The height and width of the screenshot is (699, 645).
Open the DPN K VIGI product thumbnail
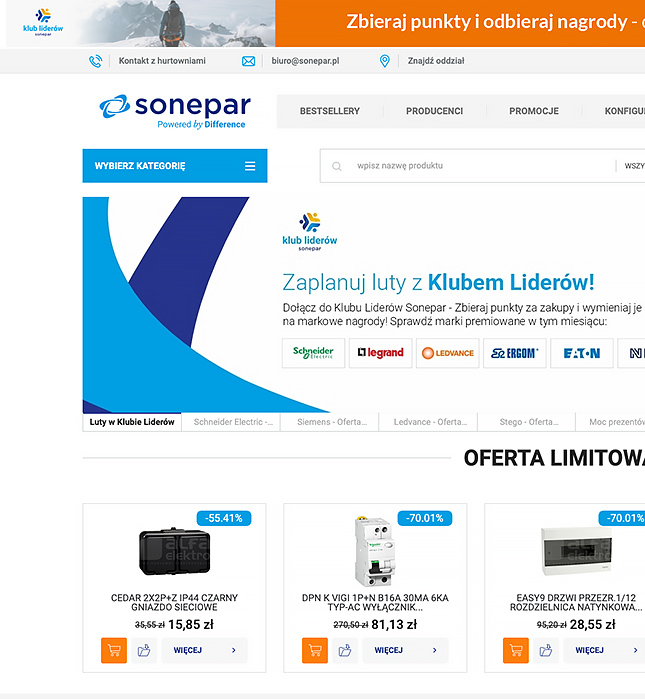tap(375, 551)
